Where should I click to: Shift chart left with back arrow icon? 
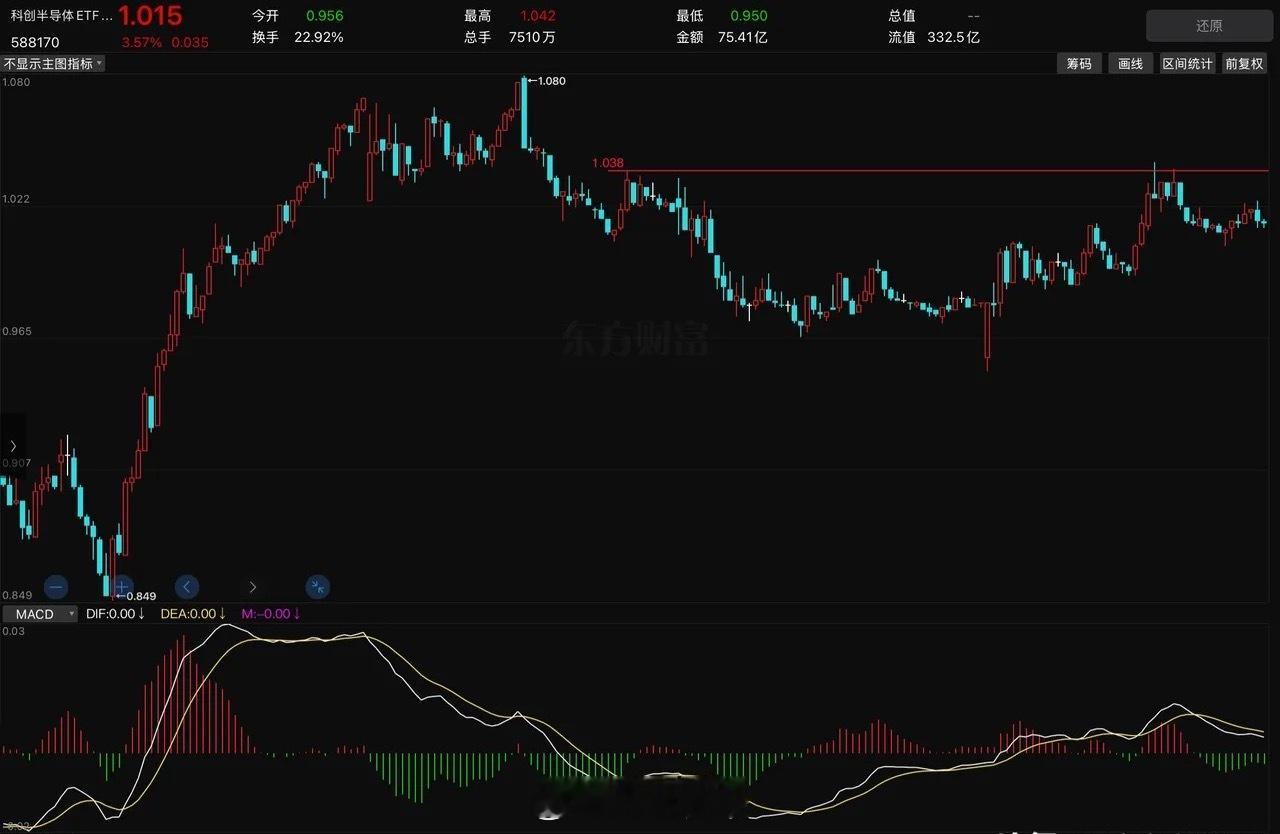[x=187, y=587]
